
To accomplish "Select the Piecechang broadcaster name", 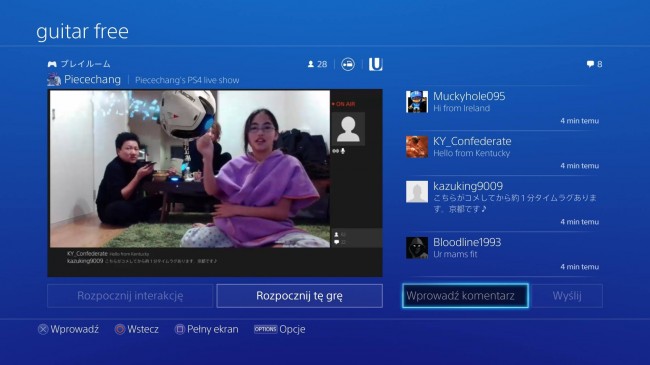I will 92,80.
